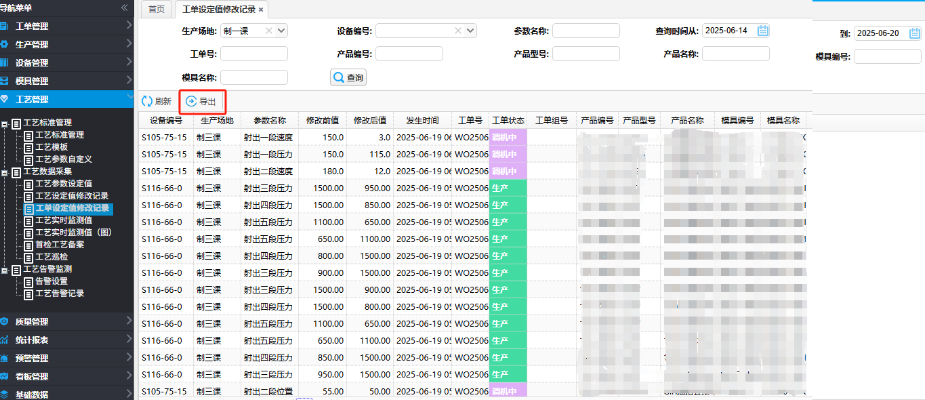The image size is (925, 400).
Task: Collapse the 工艺数据采集 tree node
Action: (x=5, y=172)
